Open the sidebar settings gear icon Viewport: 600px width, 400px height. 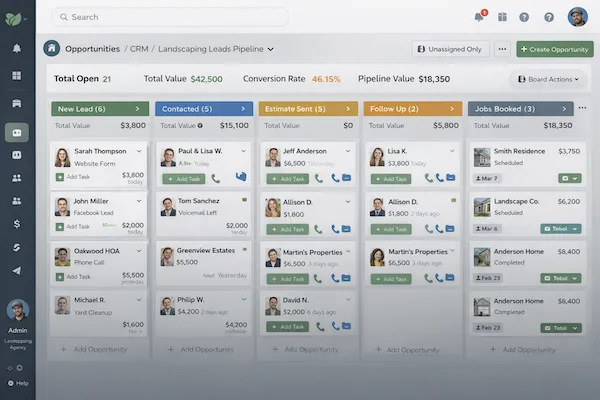(20, 367)
